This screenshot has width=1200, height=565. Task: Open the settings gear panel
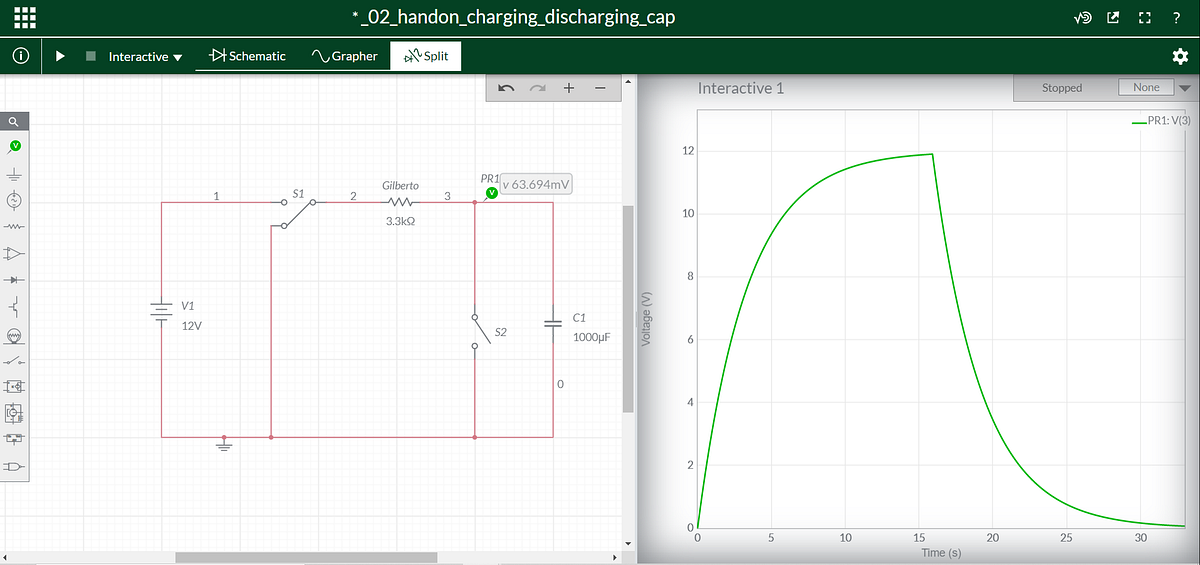click(x=1180, y=56)
